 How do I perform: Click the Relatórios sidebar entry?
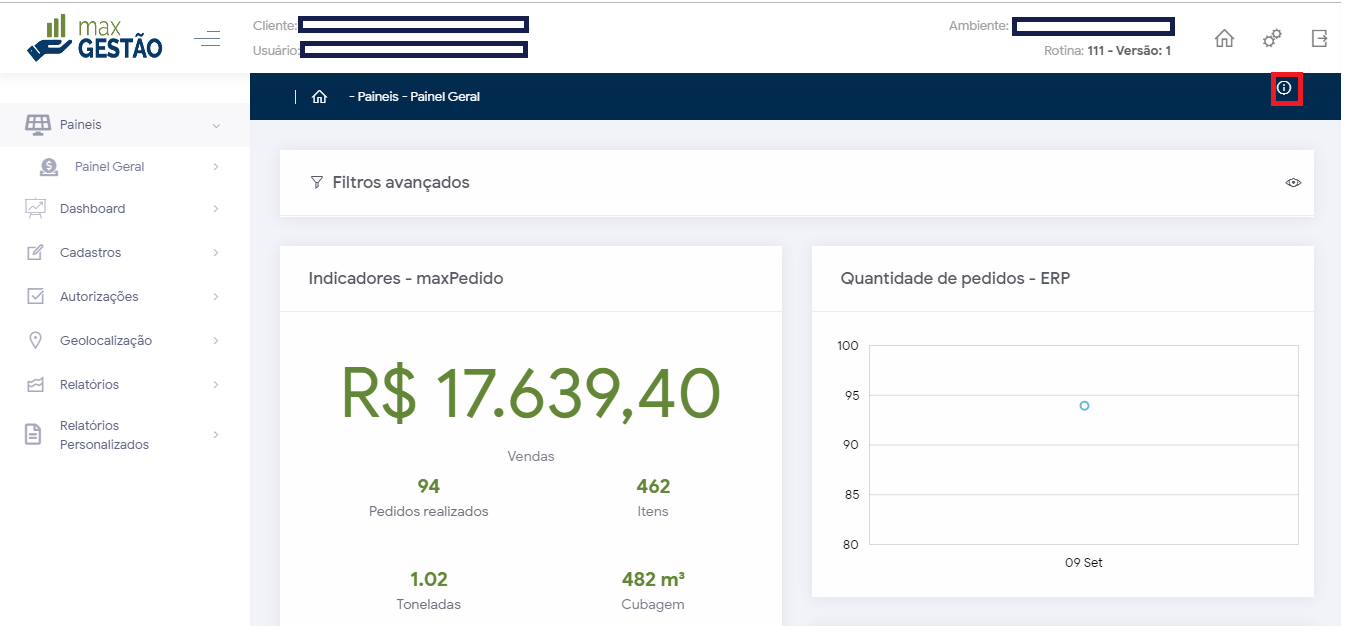click(x=89, y=385)
